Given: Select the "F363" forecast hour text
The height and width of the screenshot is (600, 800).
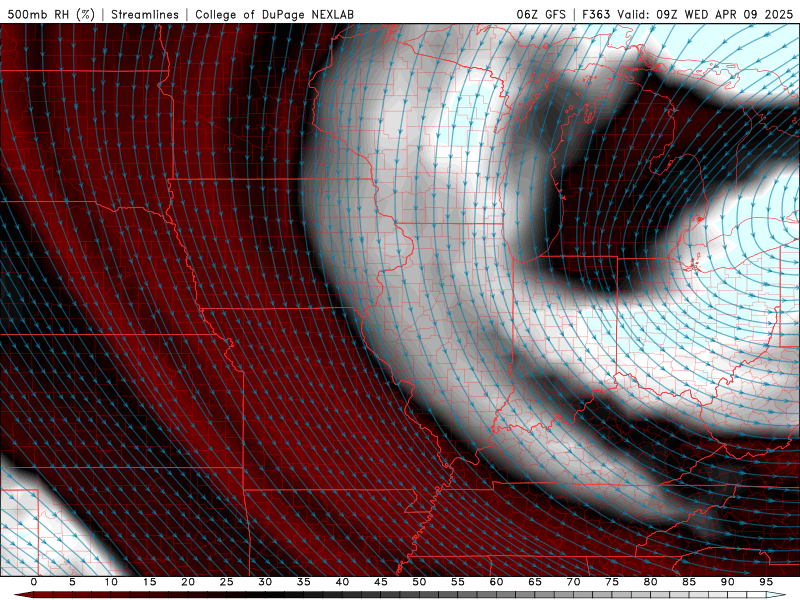Looking at the screenshot, I should pyautogui.click(x=596, y=14).
